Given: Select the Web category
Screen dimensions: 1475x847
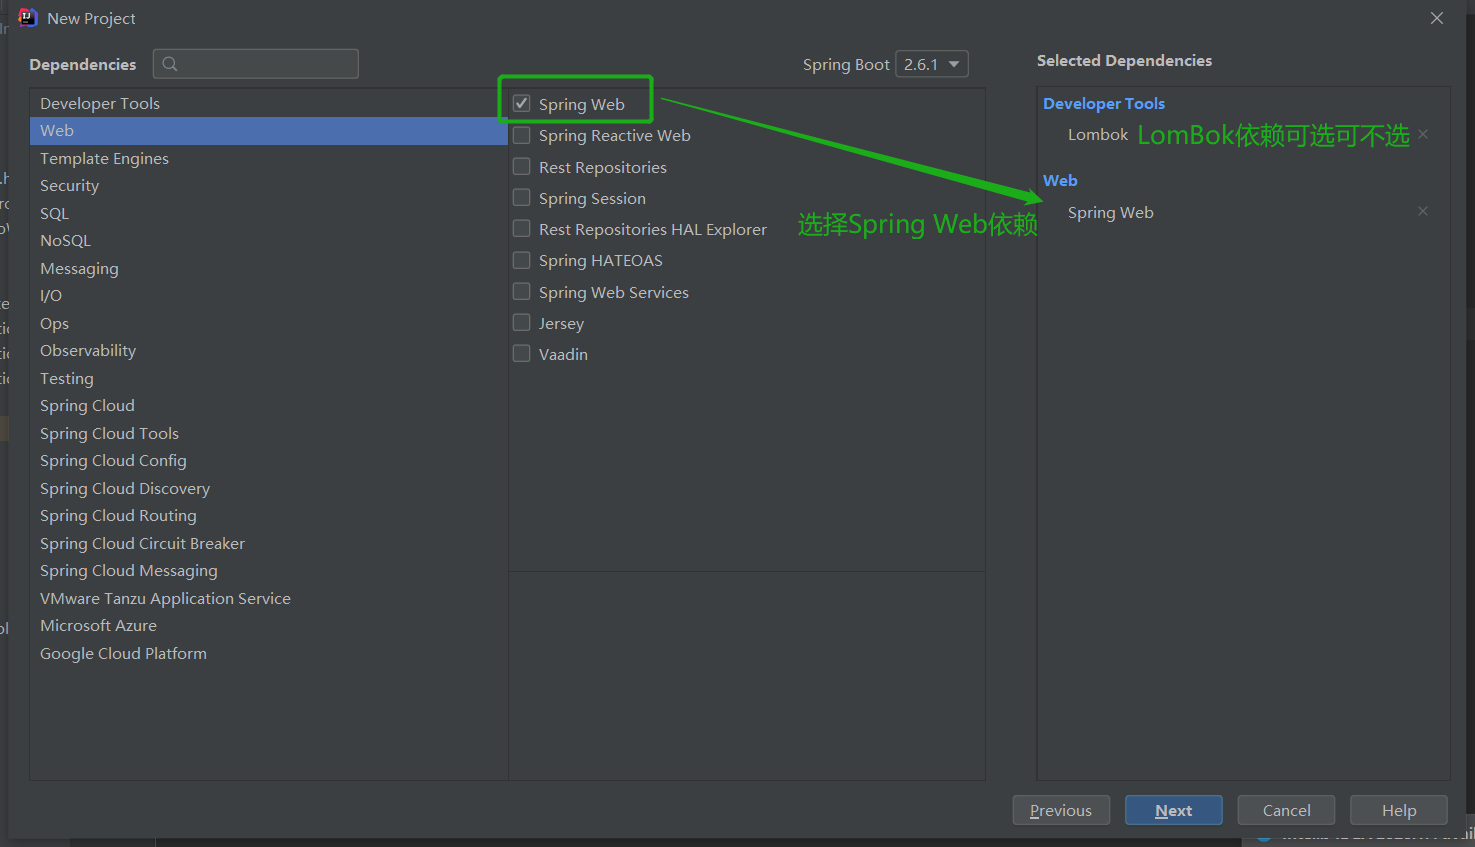Looking at the screenshot, I should [x=269, y=131].
